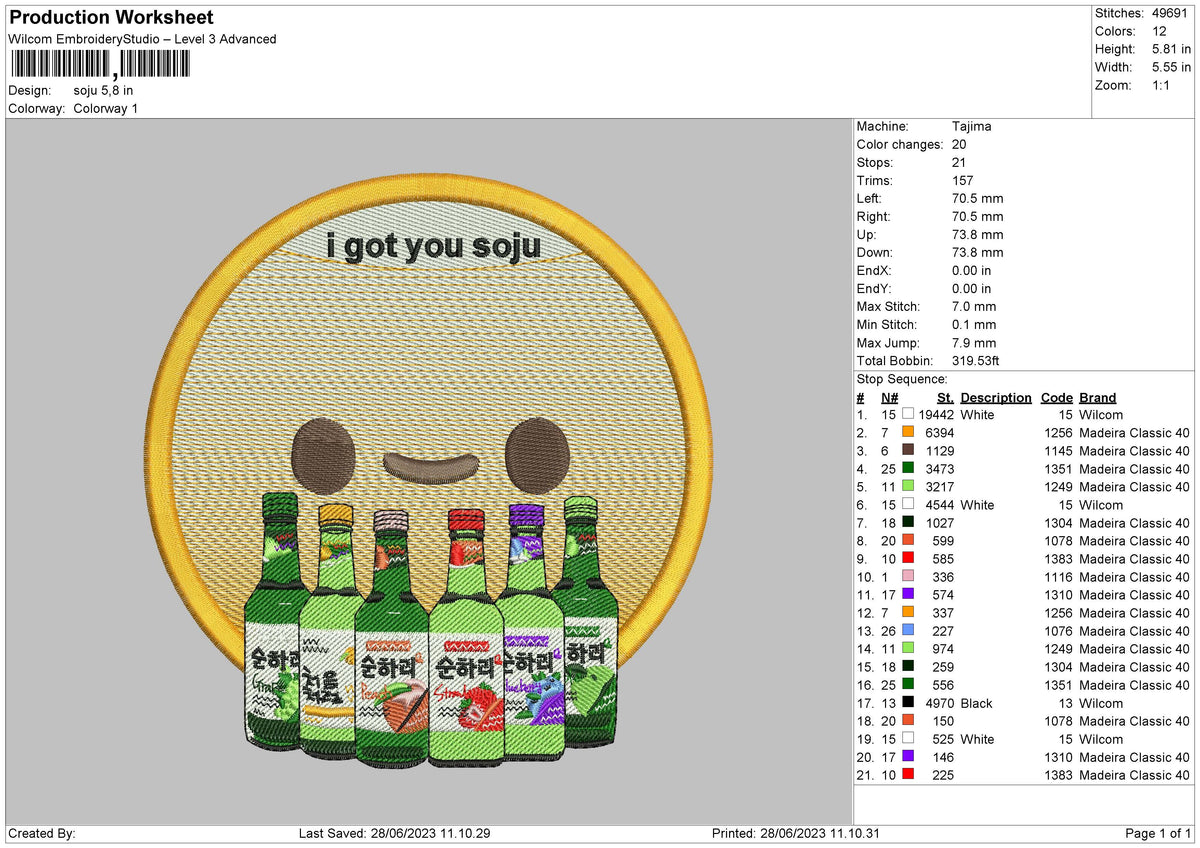1200x848 pixels.
Task: Select the orange swatch in stop 2
Action: pyautogui.click(x=908, y=432)
